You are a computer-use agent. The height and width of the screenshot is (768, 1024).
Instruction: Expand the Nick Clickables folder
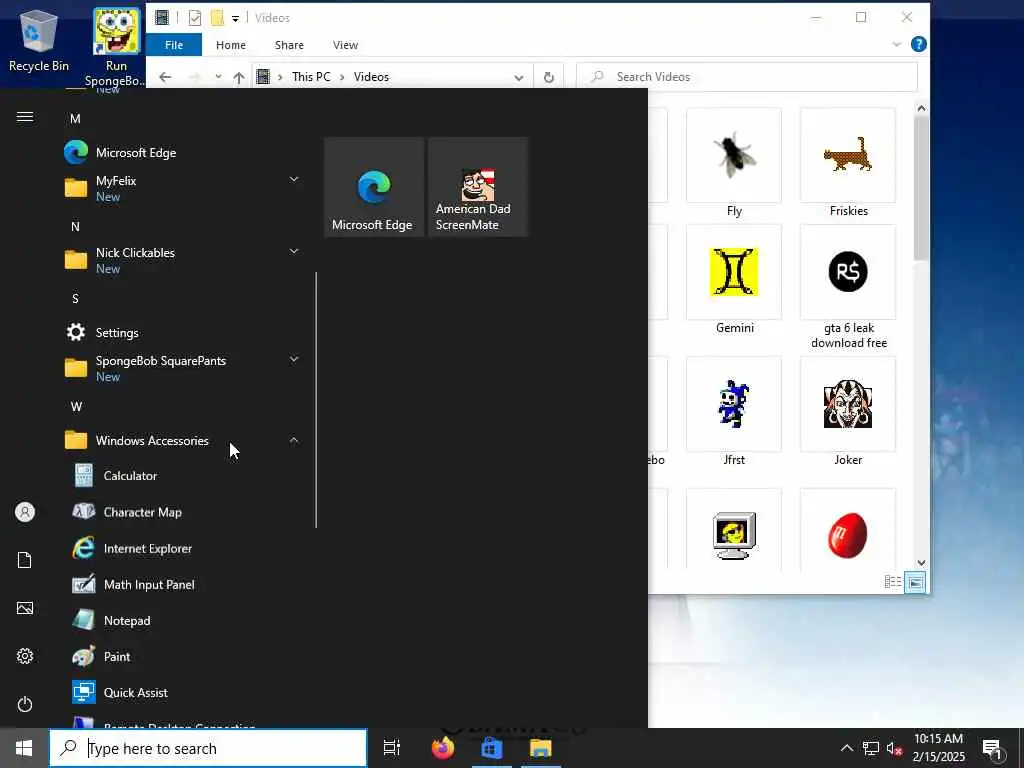pyautogui.click(x=294, y=251)
